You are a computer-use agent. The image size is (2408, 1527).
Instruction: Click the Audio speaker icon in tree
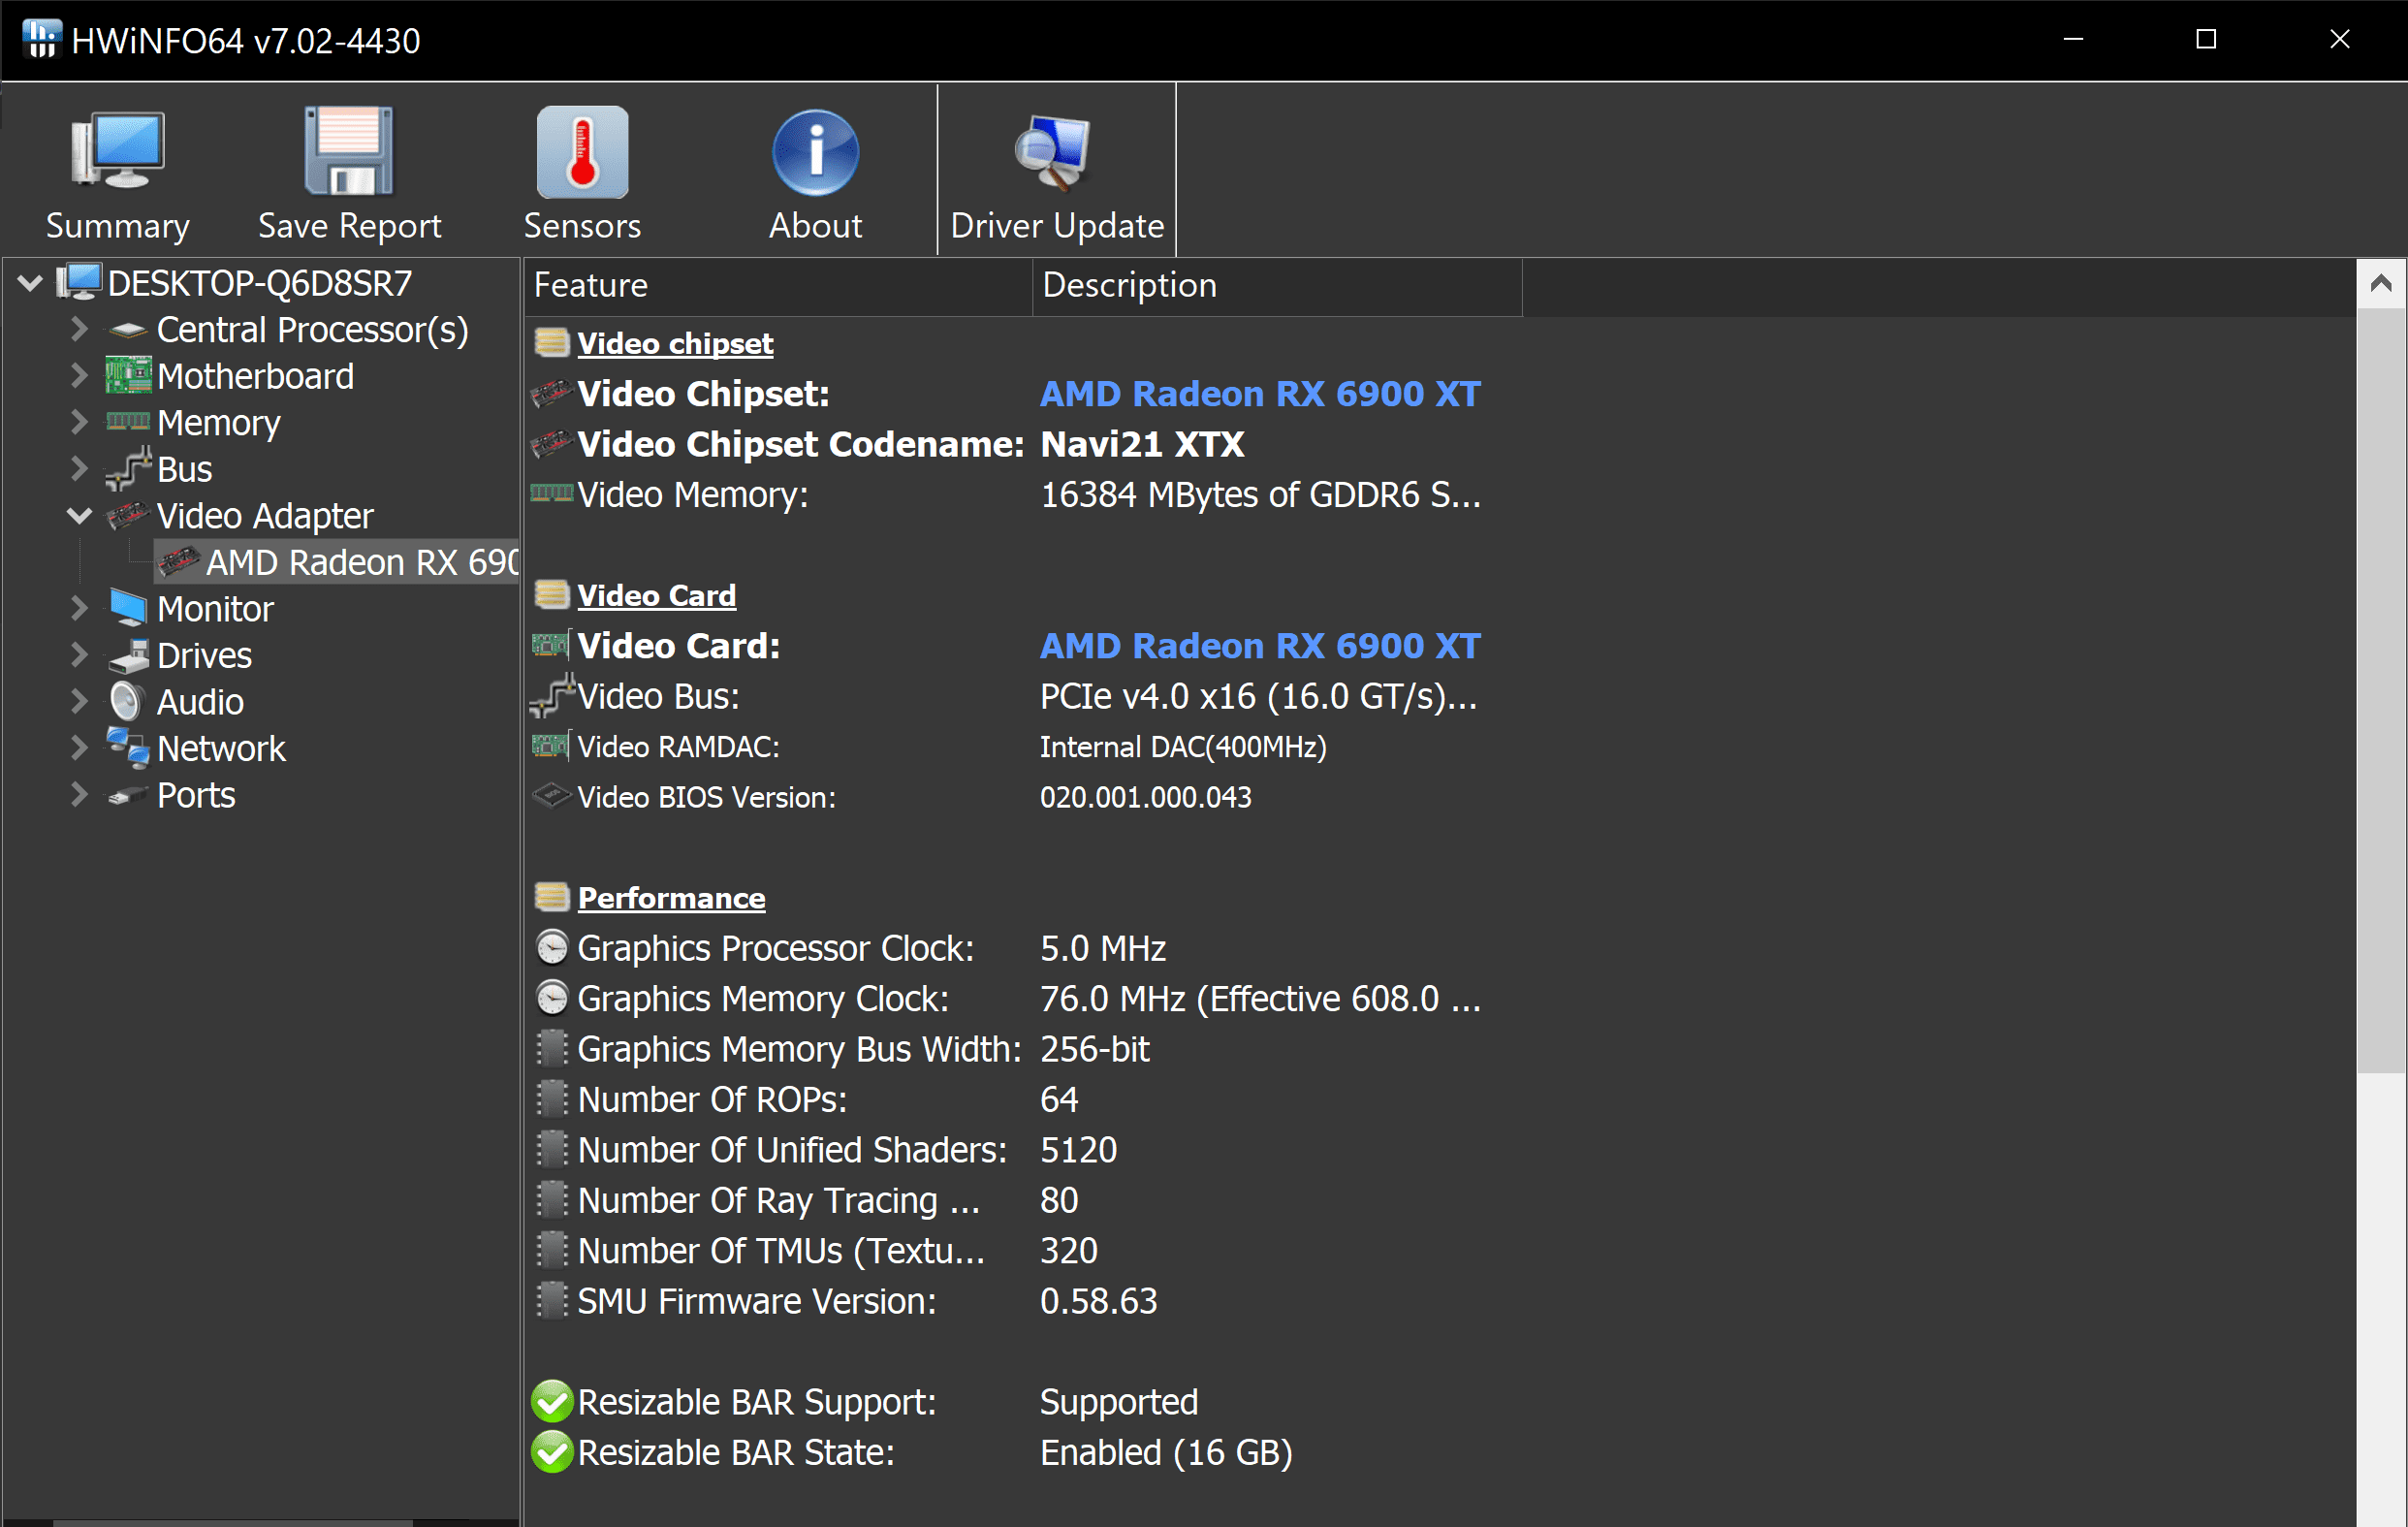tap(126, 702)
